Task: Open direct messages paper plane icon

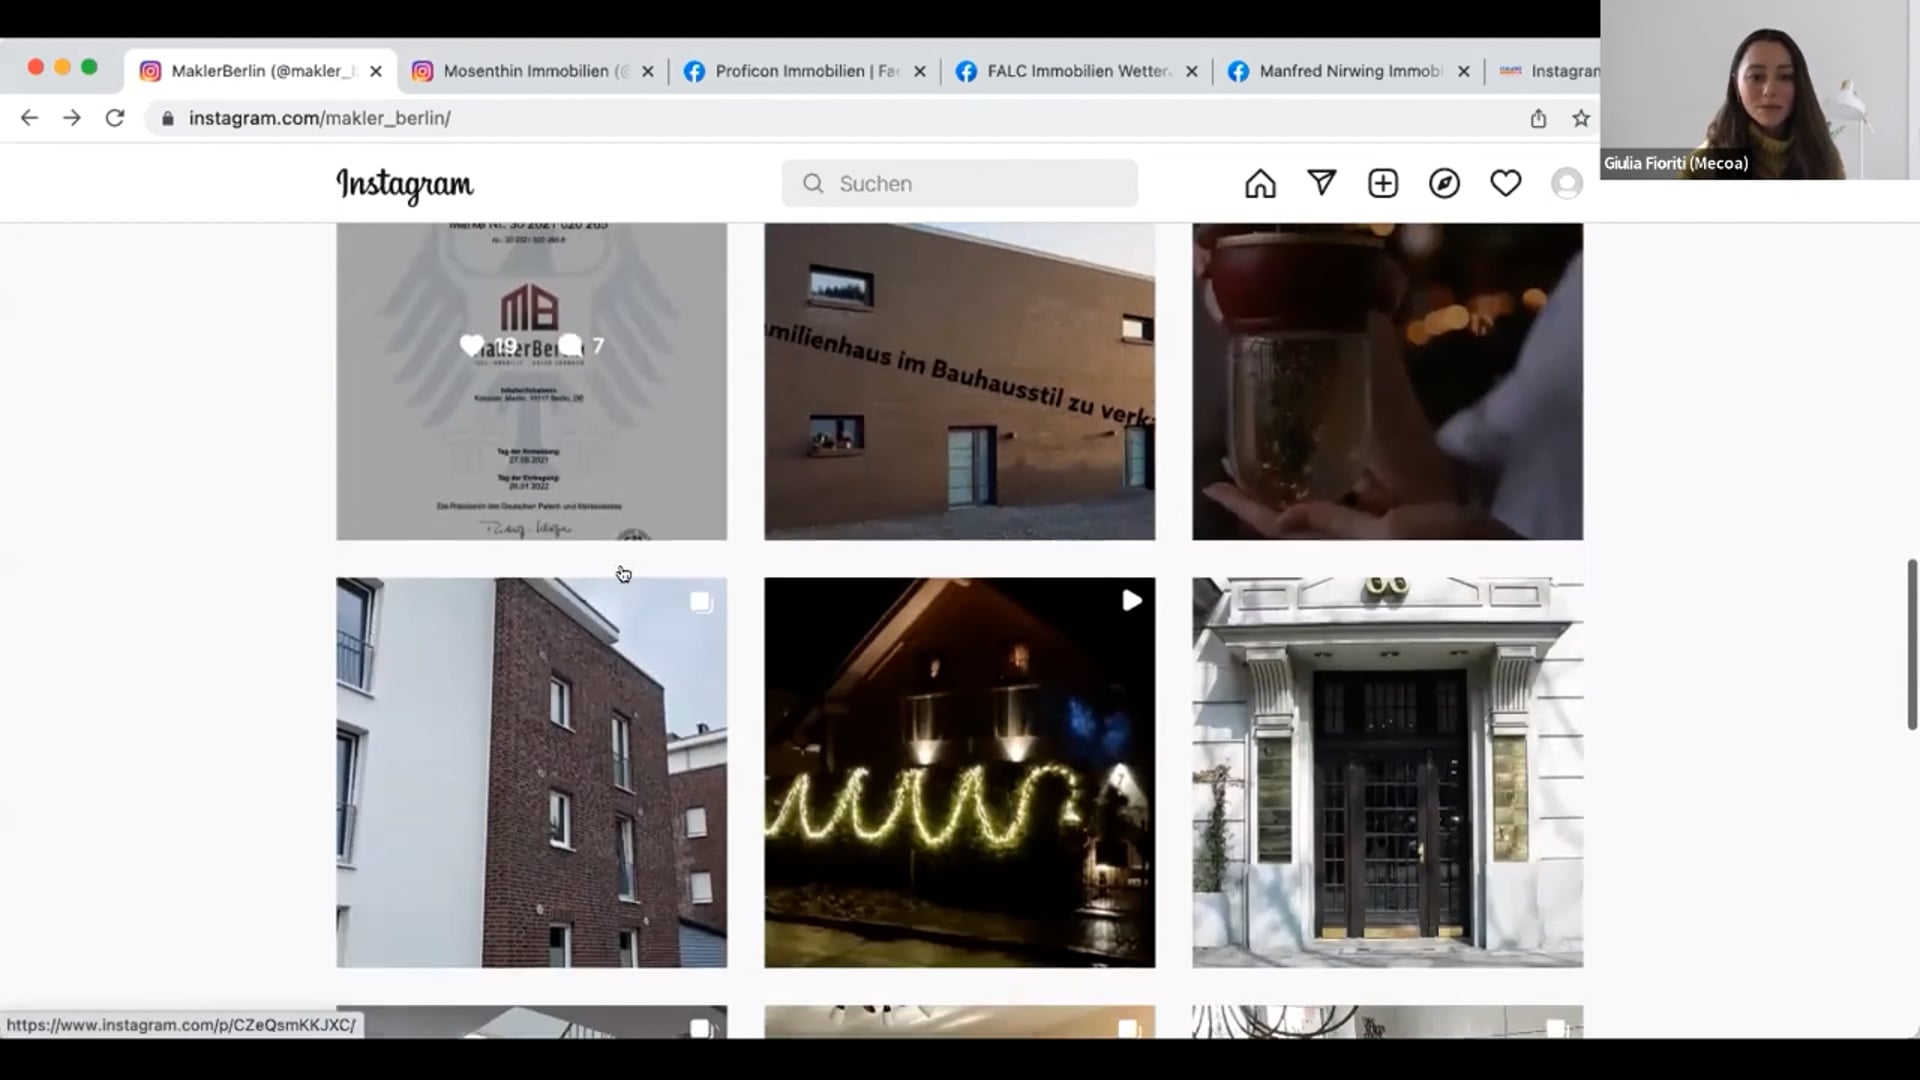Action: tap(1322, 183)
